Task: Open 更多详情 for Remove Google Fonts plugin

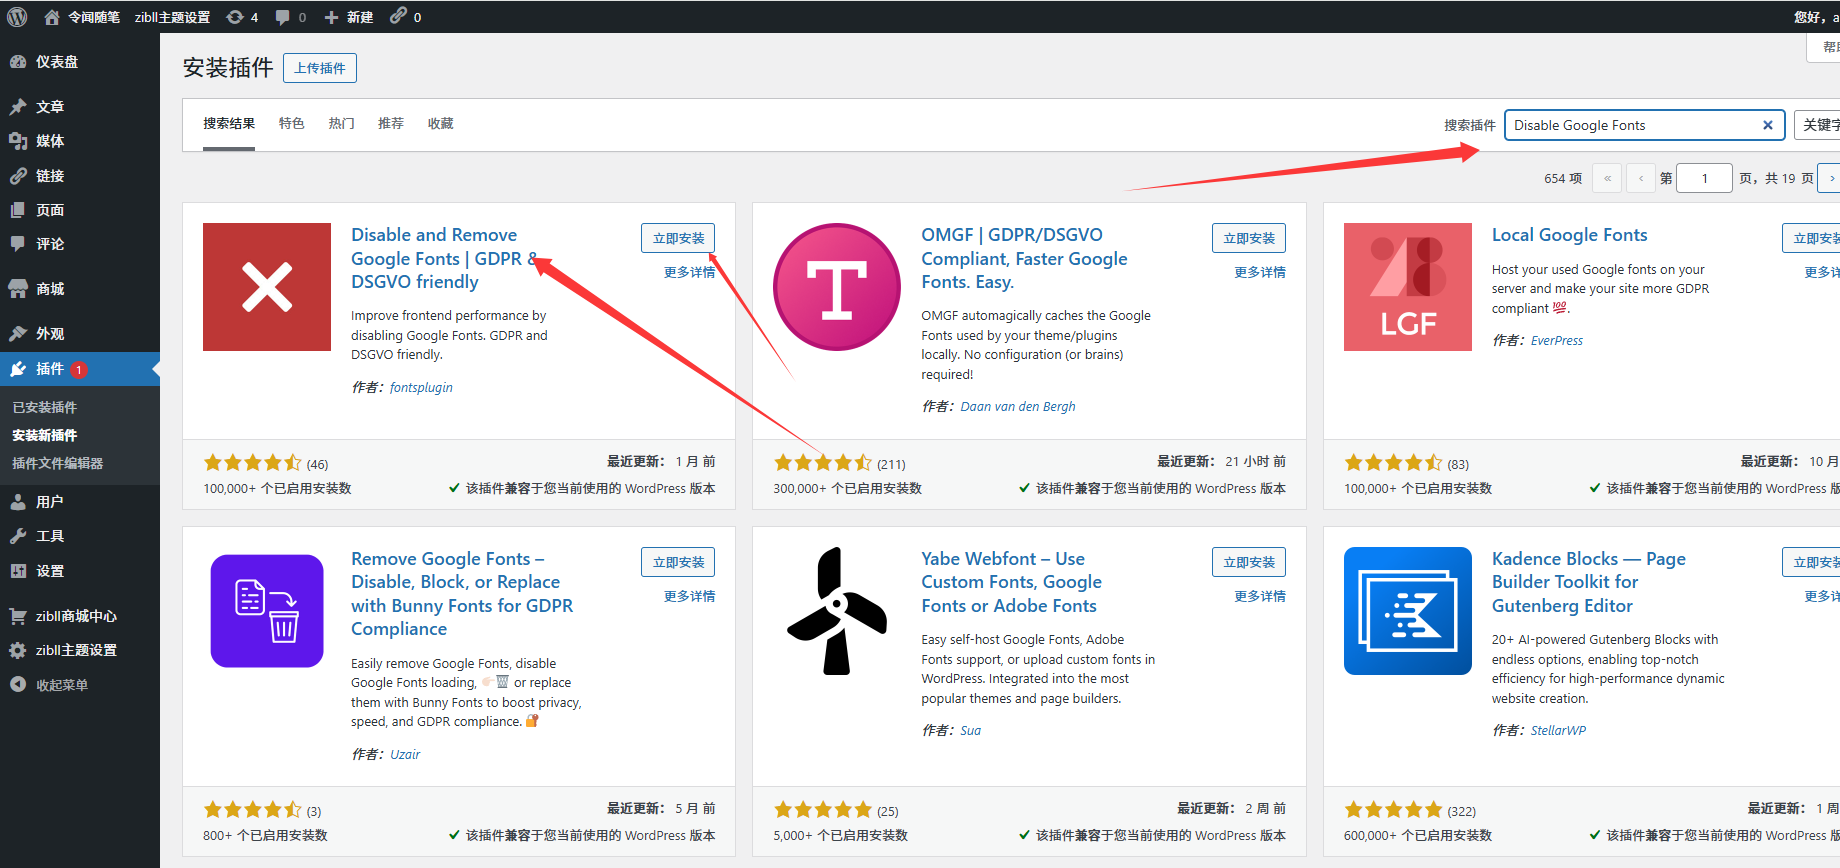Action: tap(689, 596)
